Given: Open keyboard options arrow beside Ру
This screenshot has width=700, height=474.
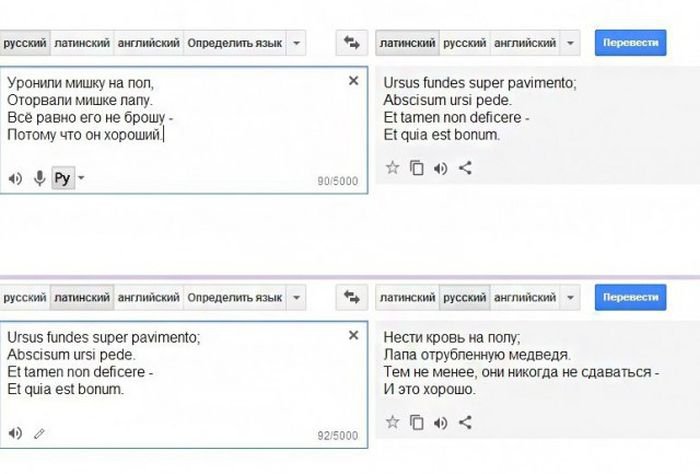Looking at the screenshot, I should click(x=81, y=178).
